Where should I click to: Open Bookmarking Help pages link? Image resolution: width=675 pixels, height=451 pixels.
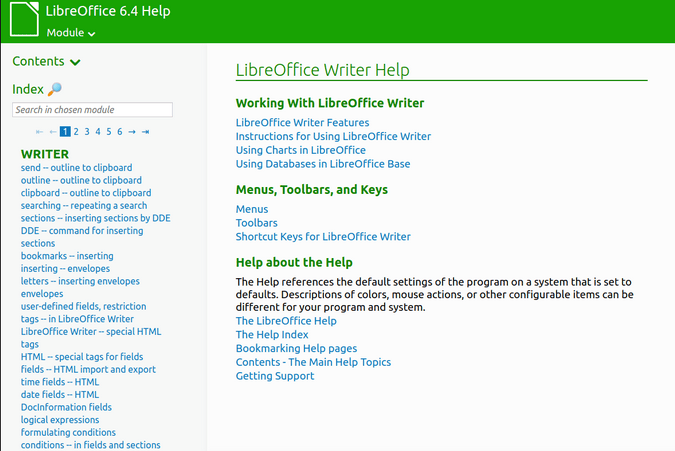[x=296, y=348]
